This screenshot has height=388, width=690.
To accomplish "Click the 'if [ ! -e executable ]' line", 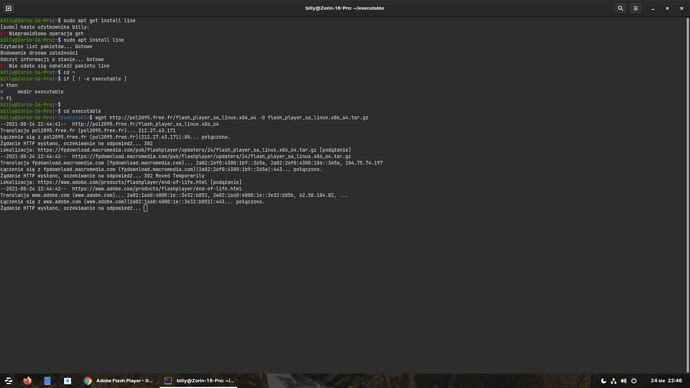I will 95,79.
